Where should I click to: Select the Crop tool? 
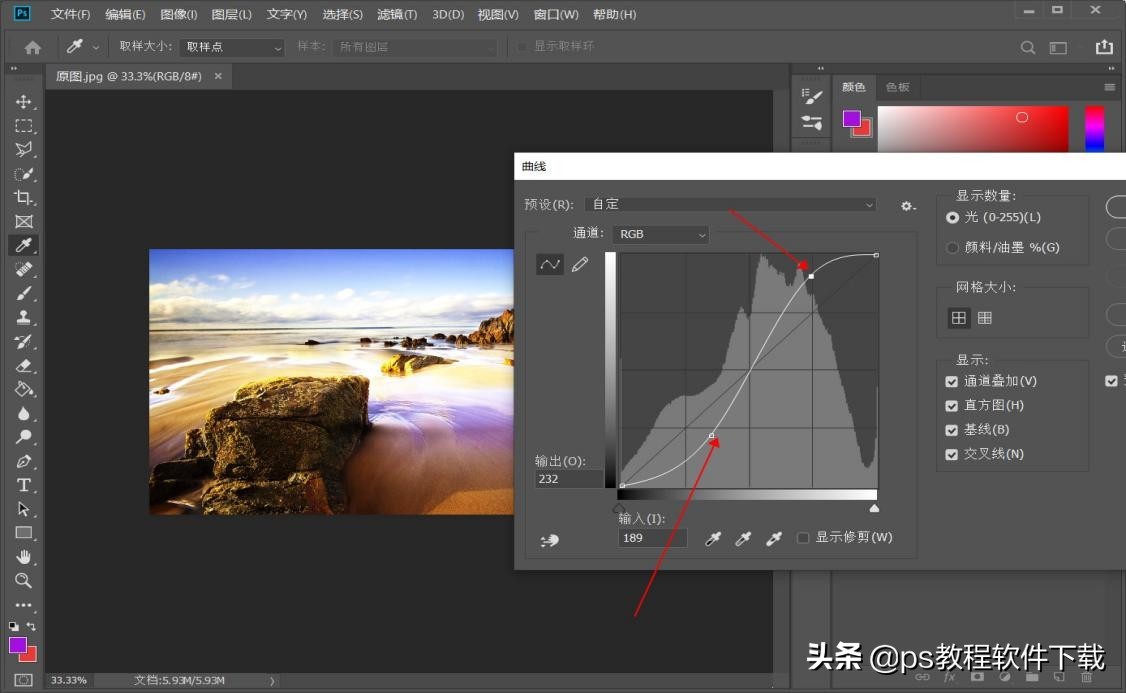point(24,197)
